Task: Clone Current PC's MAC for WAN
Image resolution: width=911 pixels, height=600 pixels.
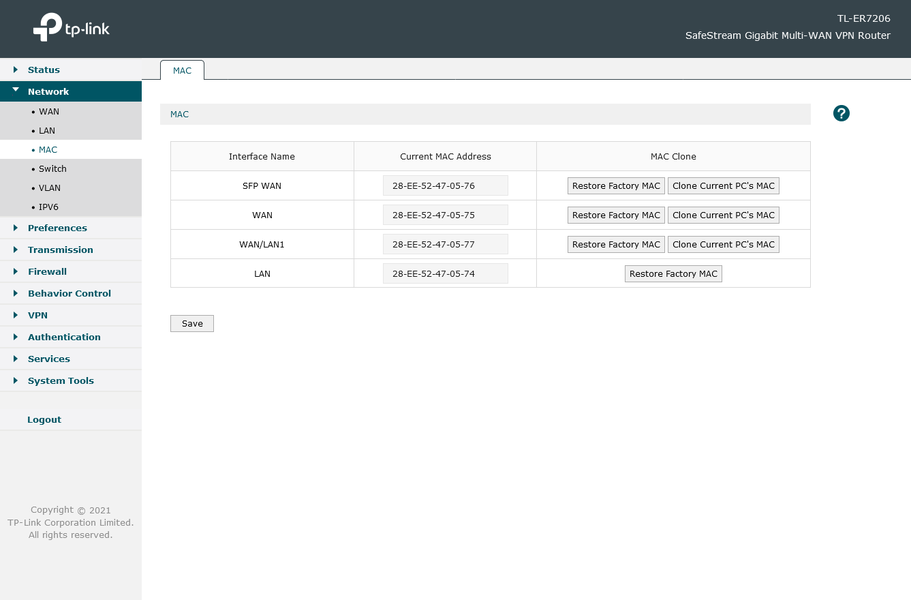Action: tap(723, 215)
